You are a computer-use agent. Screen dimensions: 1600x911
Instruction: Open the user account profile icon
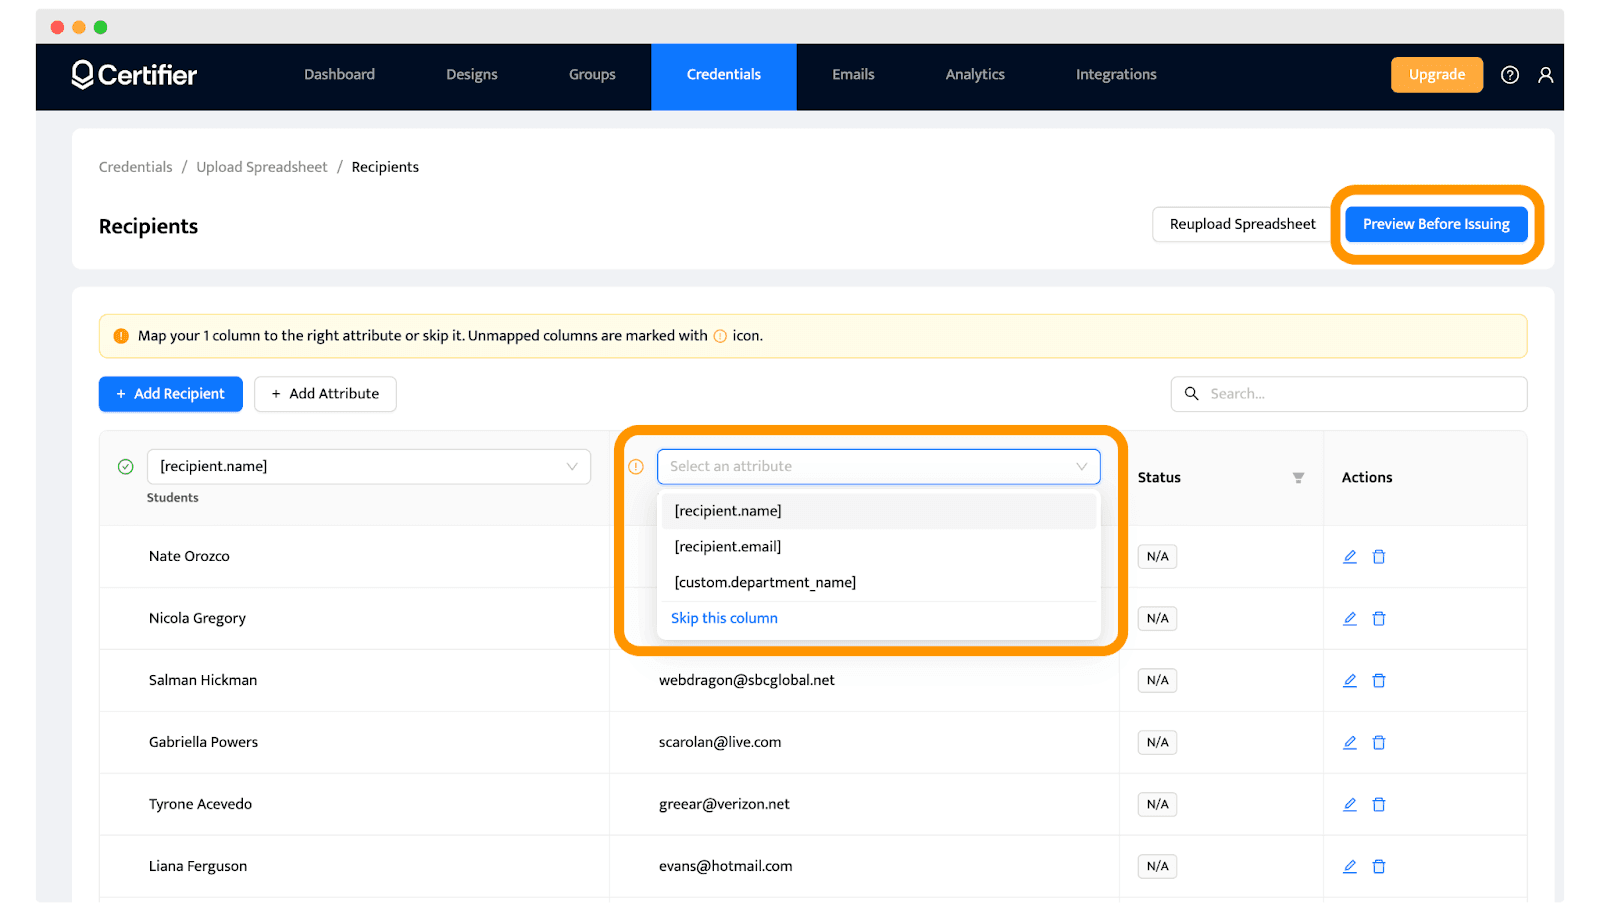[x=1545, y=75]
